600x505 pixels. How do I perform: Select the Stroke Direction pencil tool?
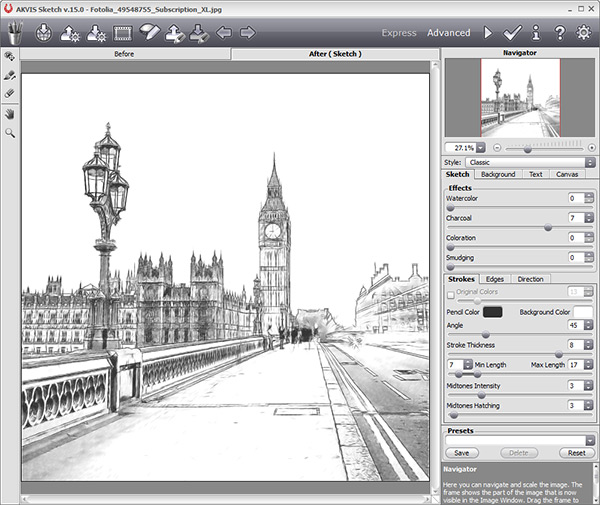(10, 75)
